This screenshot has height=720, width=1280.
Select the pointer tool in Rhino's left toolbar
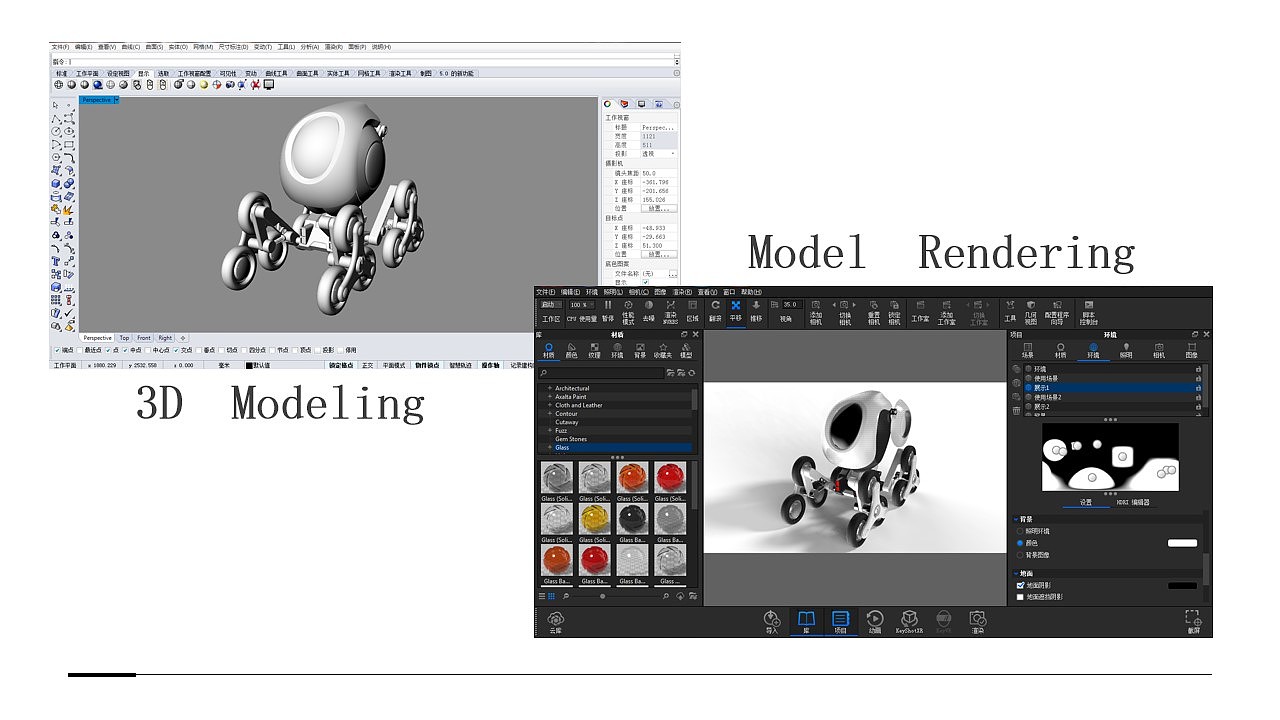pos(56,105)
